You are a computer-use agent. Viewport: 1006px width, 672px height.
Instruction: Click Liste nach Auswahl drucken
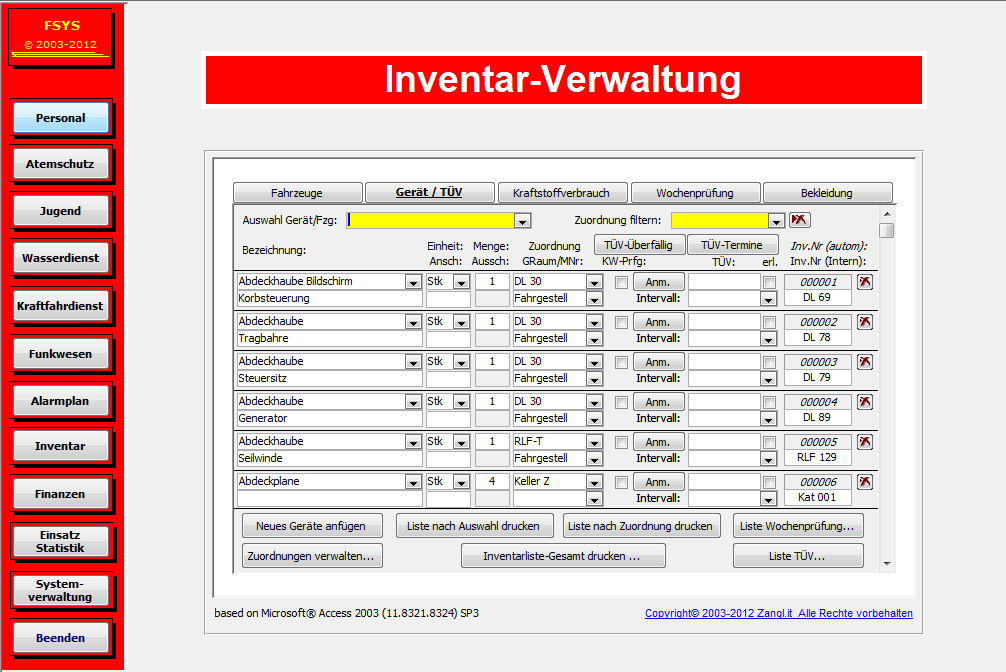point(474,526)
